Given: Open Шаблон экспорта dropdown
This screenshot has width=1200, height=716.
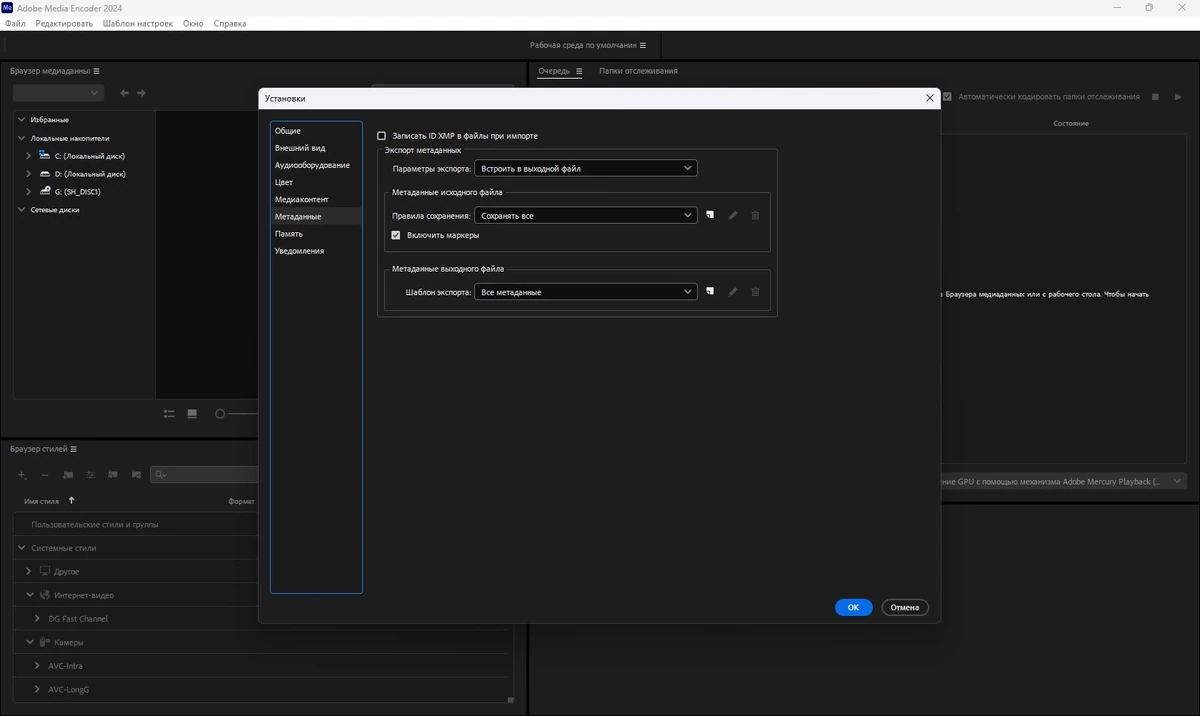Looking at the screenshot, I should 585,292.
